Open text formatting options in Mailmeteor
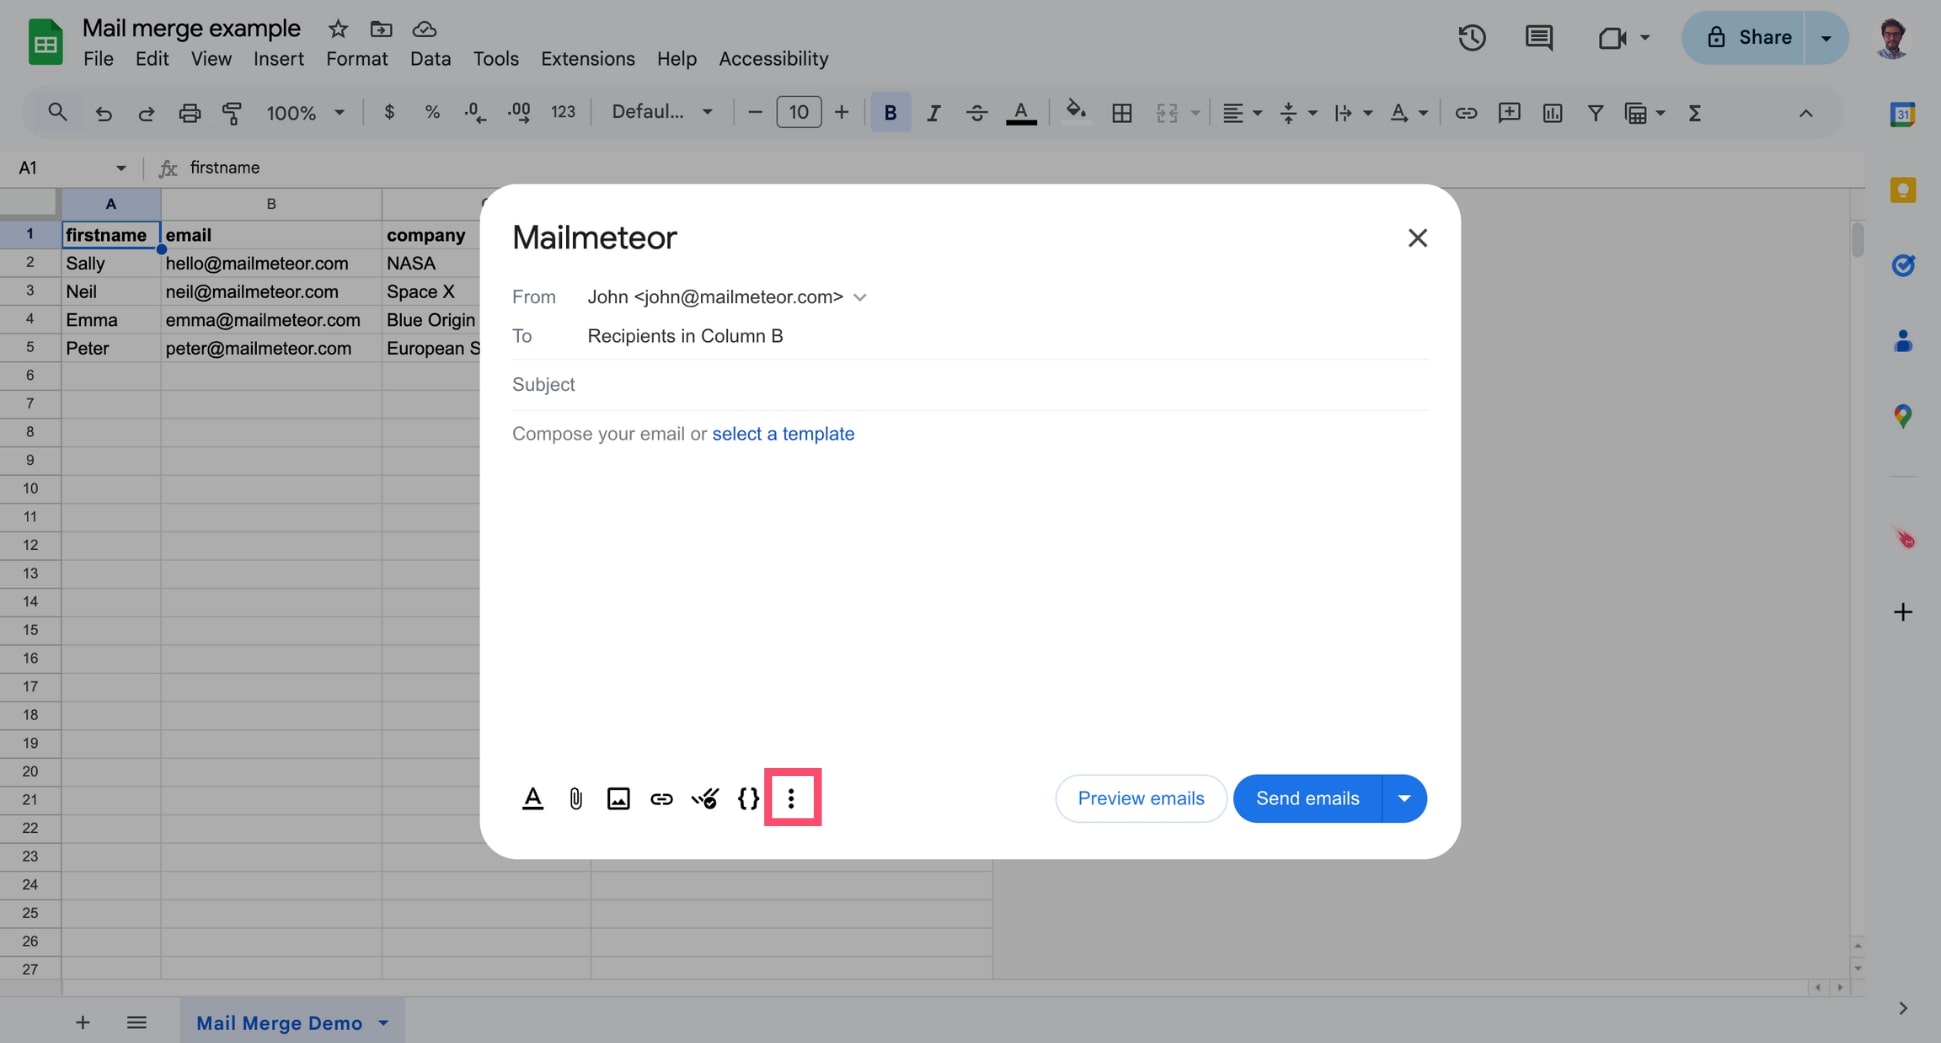1941x1043 pixels. (x=532, y=798)
